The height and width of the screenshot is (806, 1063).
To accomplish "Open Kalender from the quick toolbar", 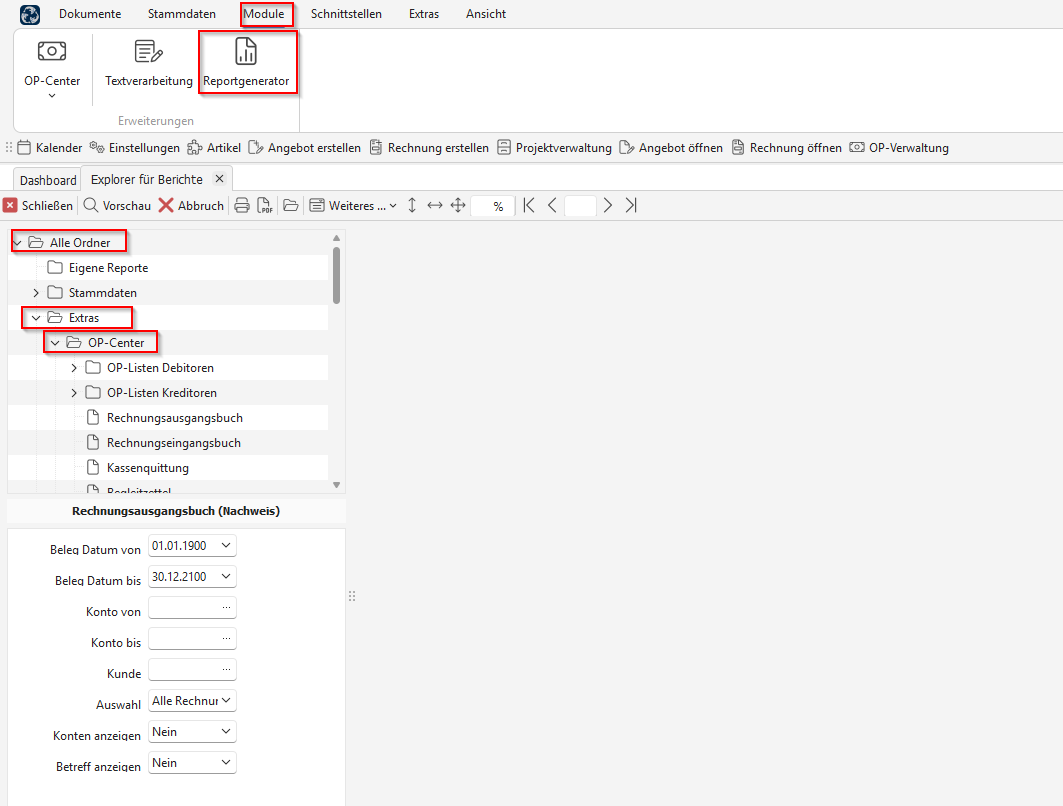I will point(49,148).
